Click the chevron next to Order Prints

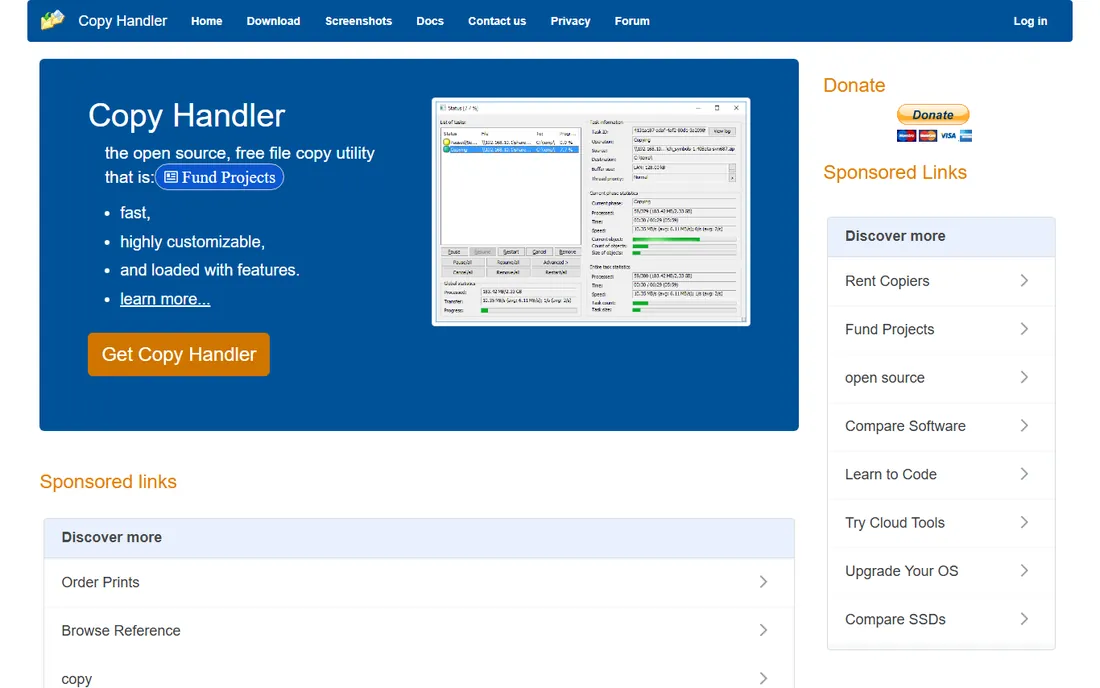click(x=763, y=582)
